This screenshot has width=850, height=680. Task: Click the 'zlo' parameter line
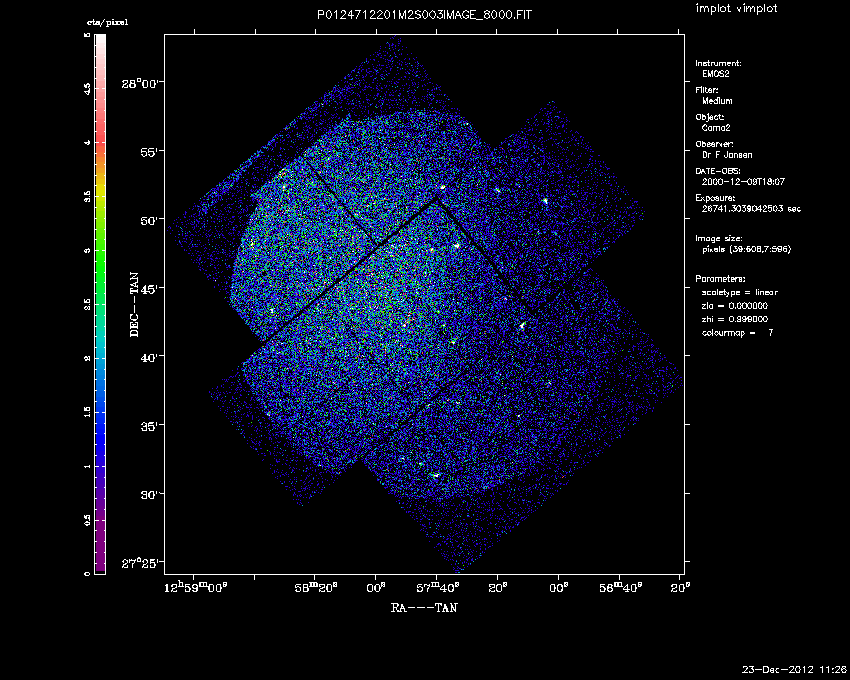(x=735, y=306)
